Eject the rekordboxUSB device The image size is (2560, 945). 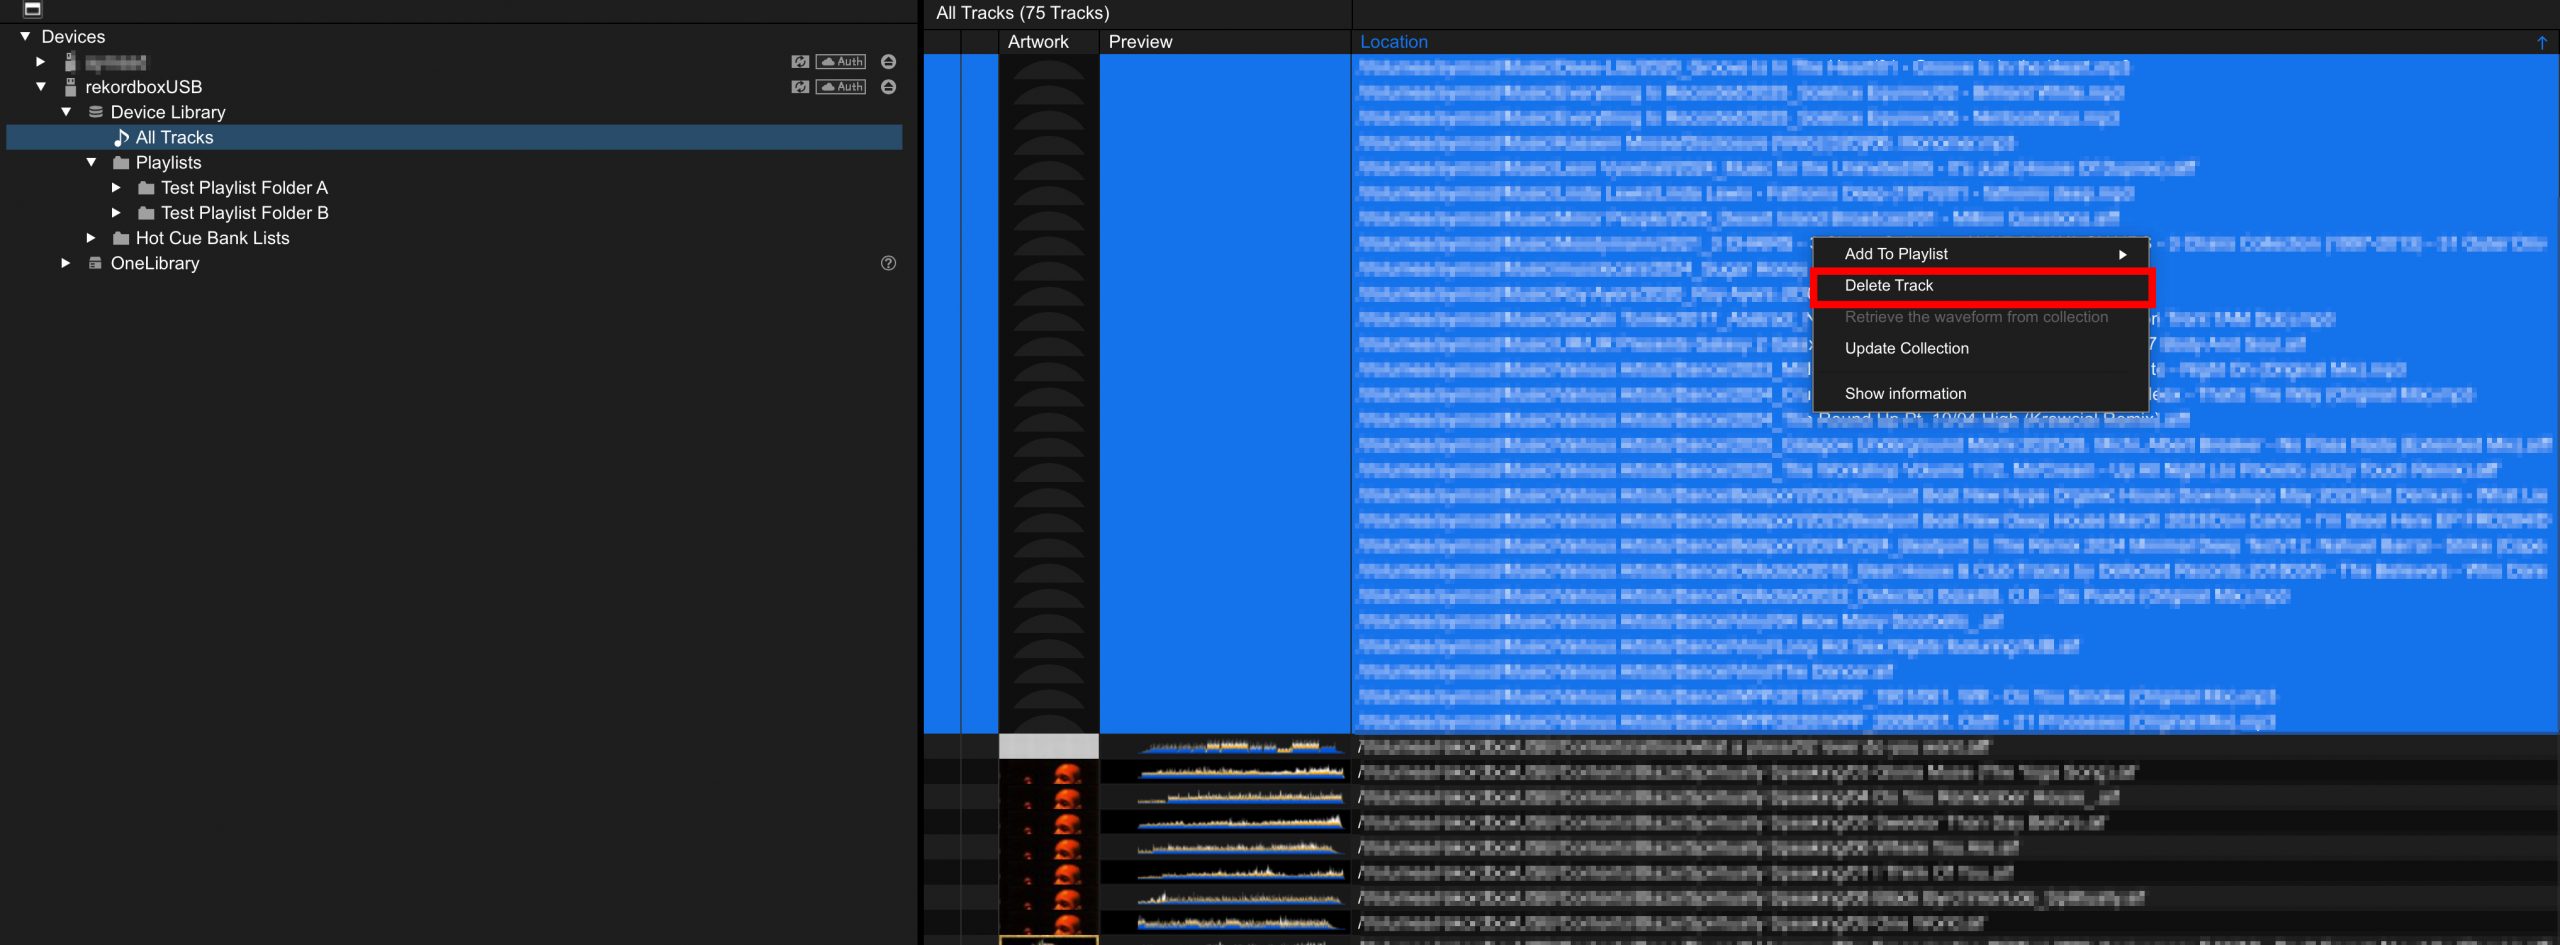point(888,87)
